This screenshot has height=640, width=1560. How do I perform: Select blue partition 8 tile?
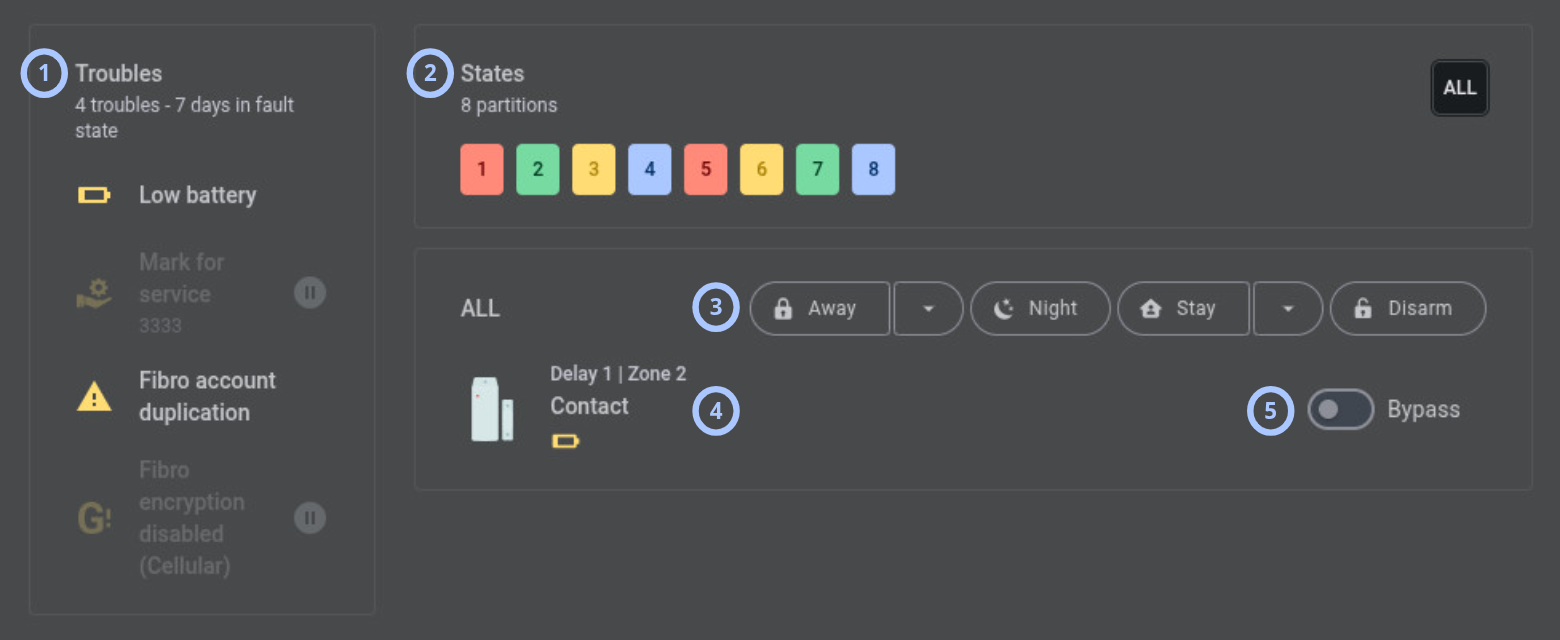tap(874, 169)
